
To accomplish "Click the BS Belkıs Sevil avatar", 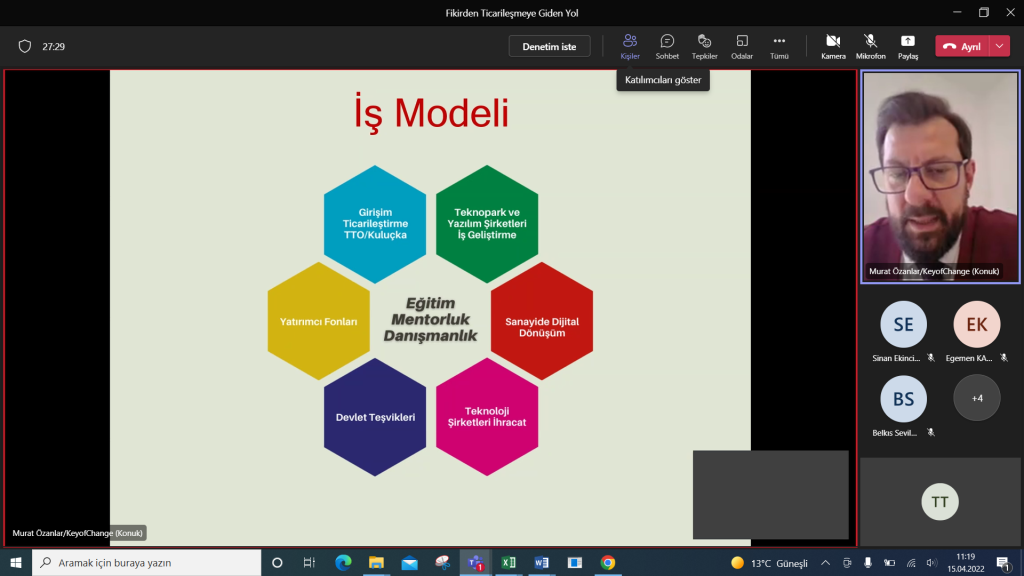I will click(x=903, y=399).
